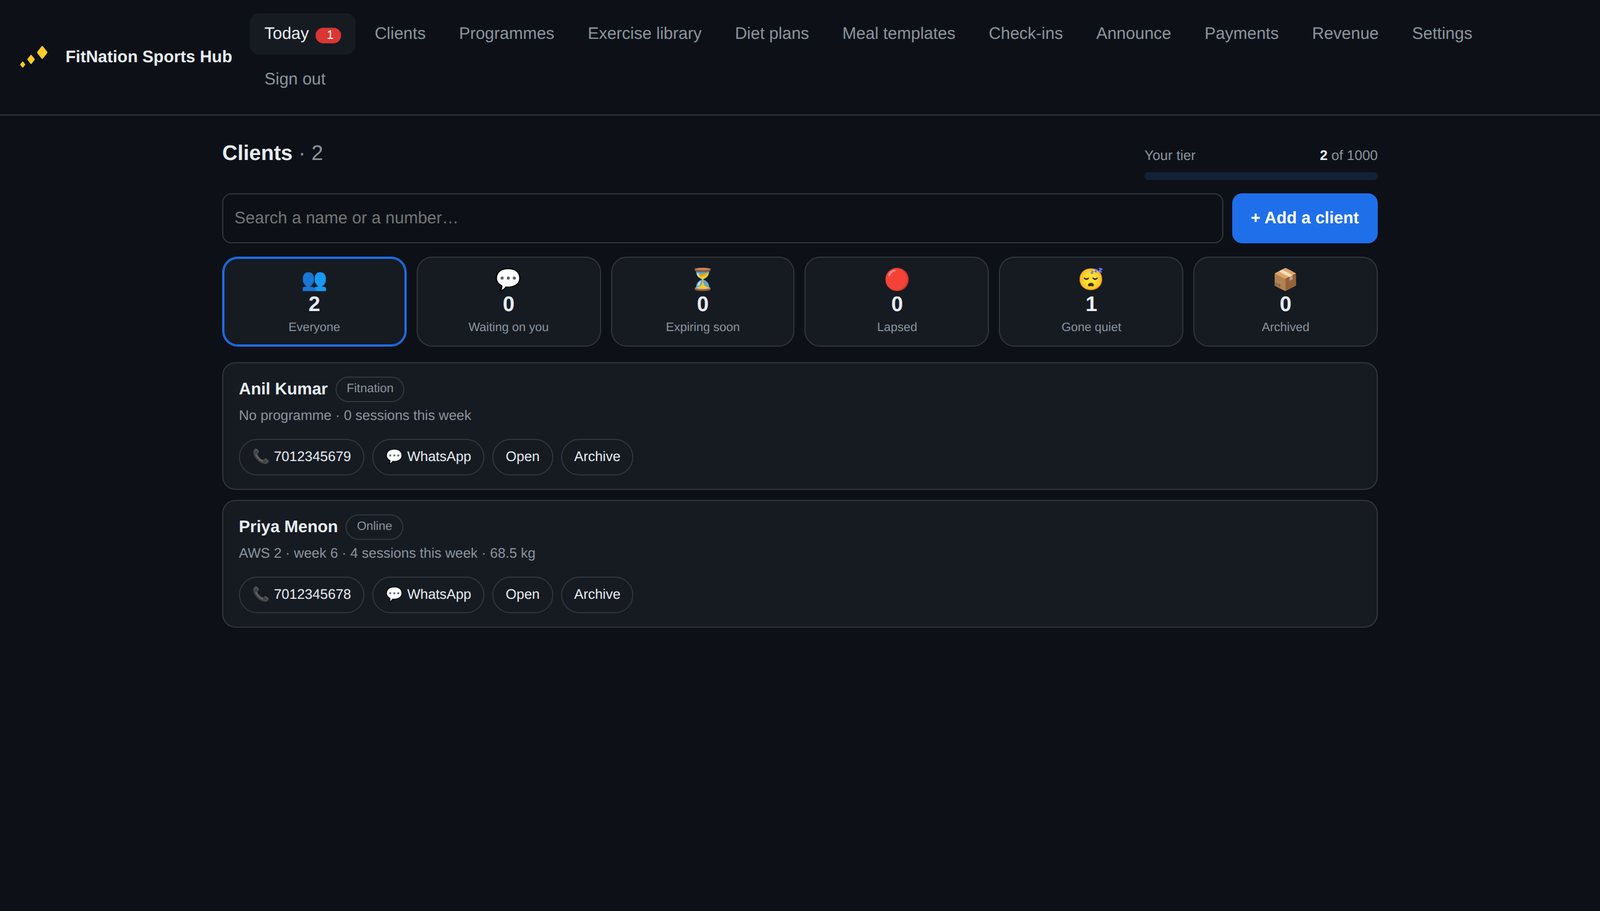Click the '2 of 1000' tier count
Viewport: 1600px width, 911px height.
point(1348,156)
